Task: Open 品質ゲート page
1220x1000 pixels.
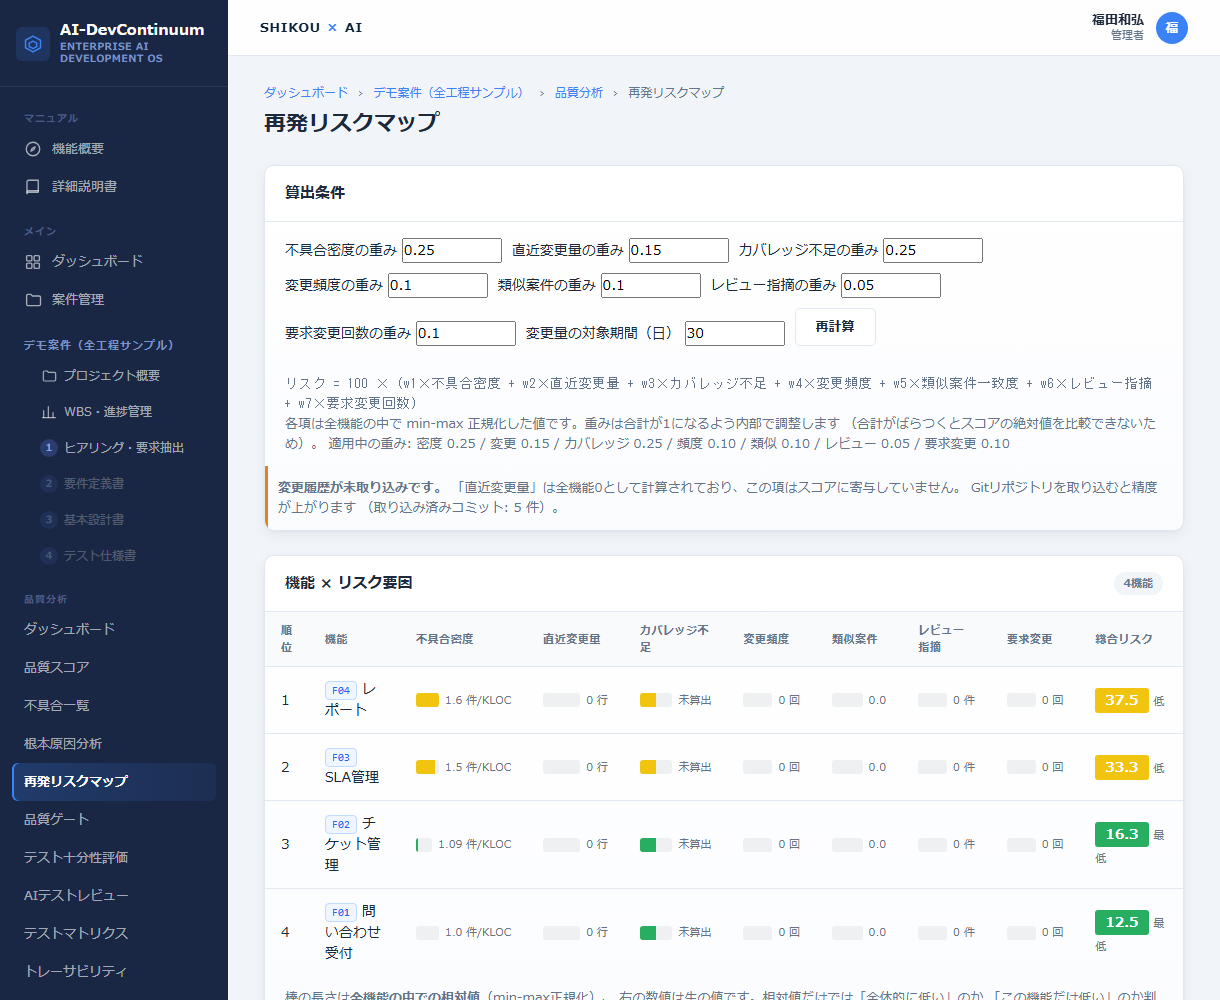Action: pyautogui.click(x=114, y=820)
